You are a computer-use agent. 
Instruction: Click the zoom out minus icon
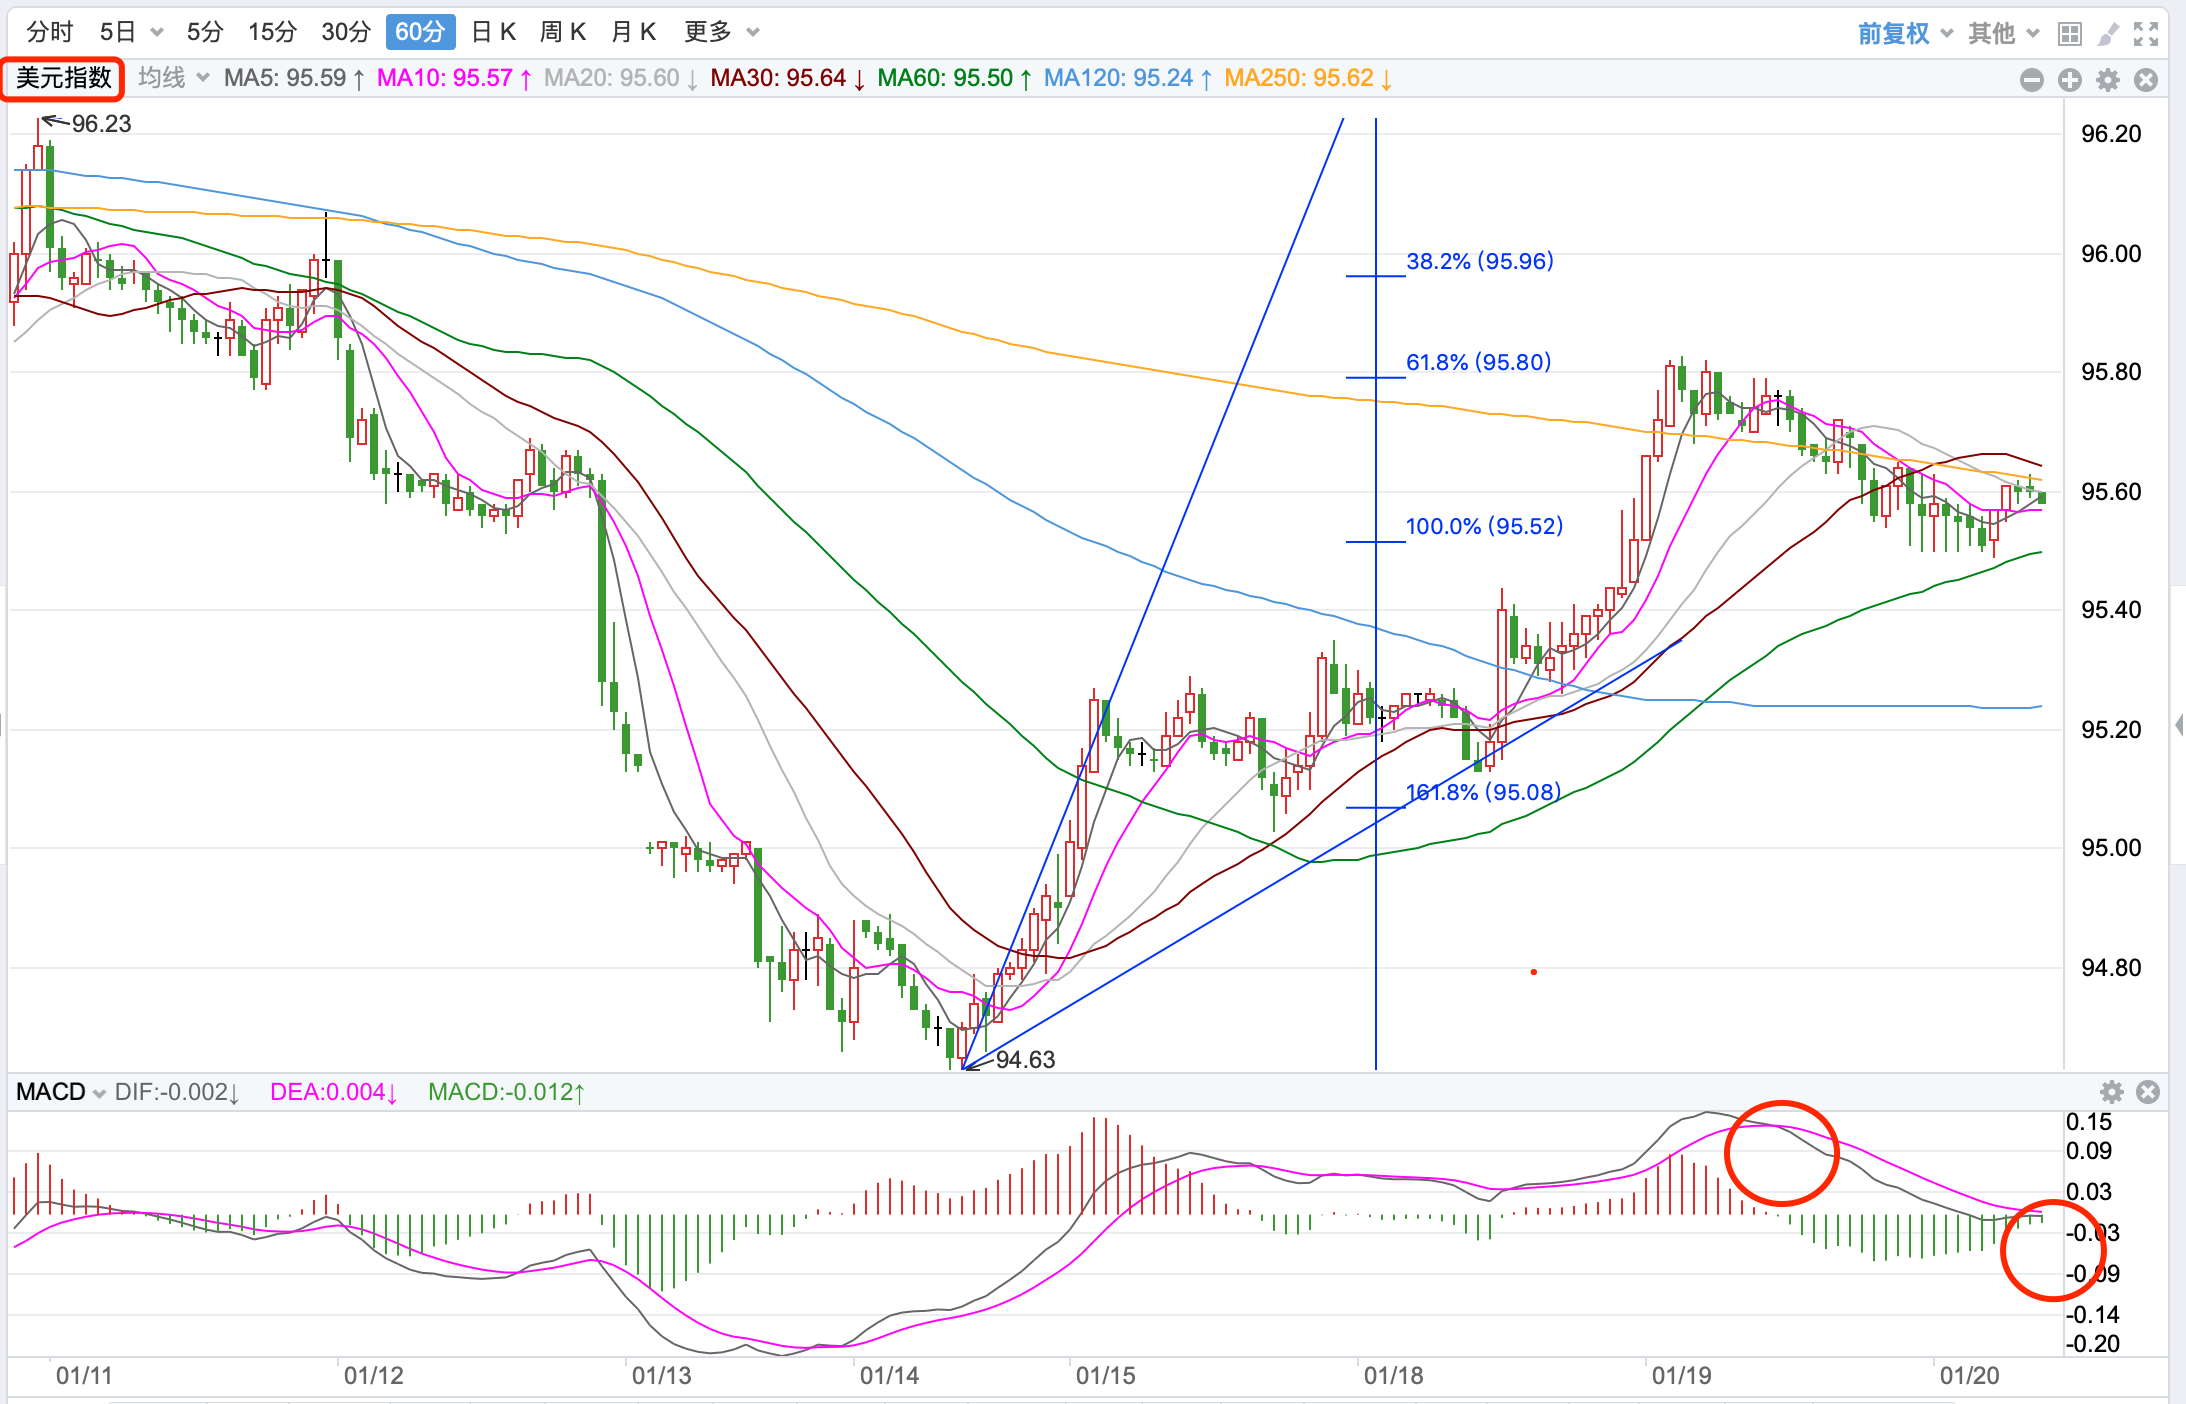coord(2032,80)
